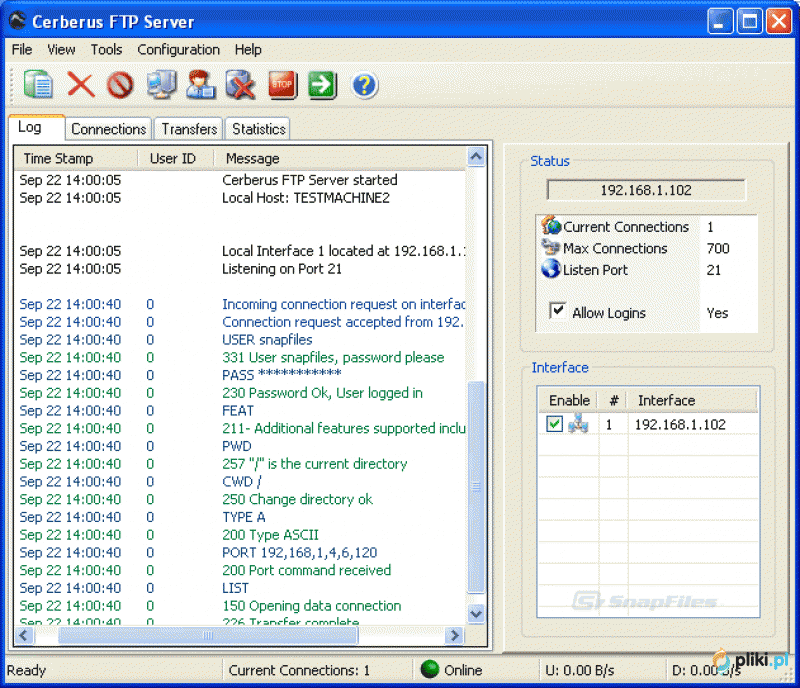Image resolution: width=800 pixels, height=688 pixels.
Task: Select the 'TYPE A' log entry
Action: click(x=240, y=517)
